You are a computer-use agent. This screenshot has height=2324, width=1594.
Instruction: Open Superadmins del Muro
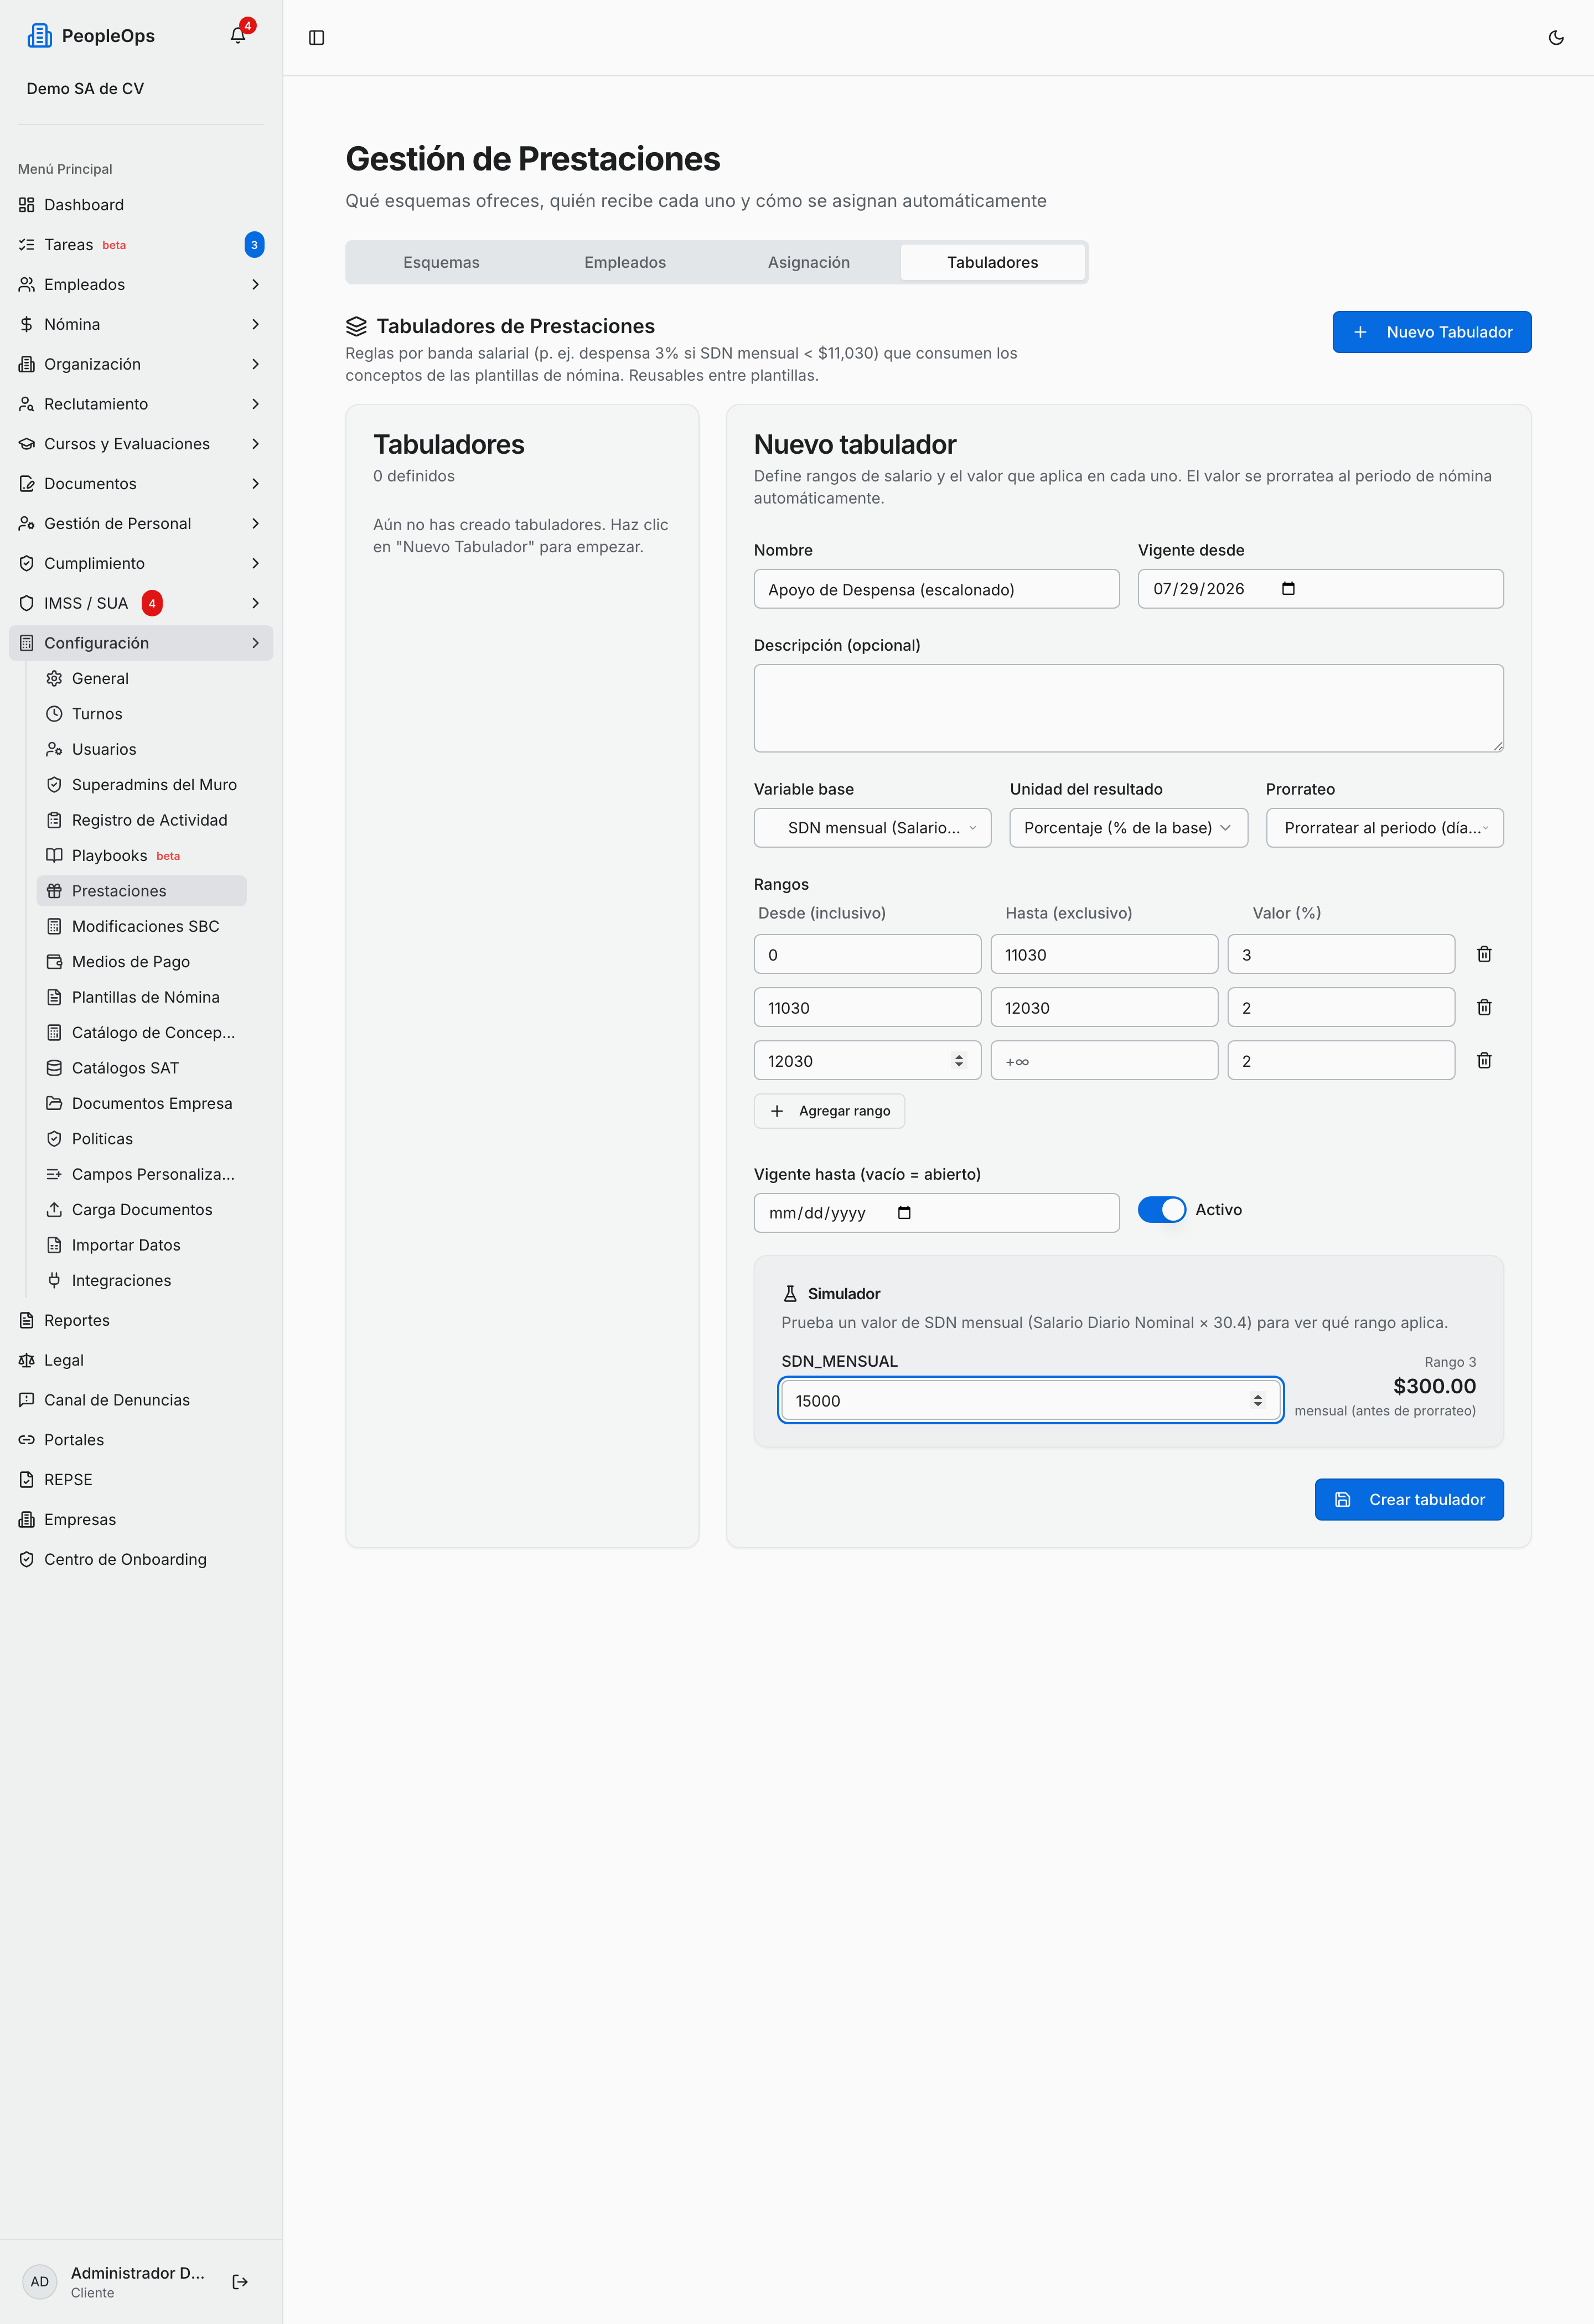coord(142,785)
